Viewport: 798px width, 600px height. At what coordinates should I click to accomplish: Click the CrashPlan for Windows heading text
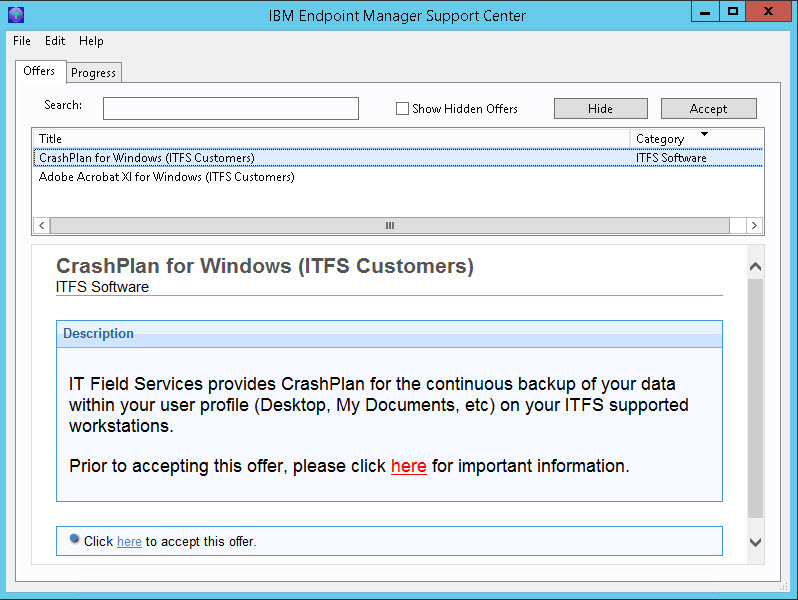click(265, 266)
